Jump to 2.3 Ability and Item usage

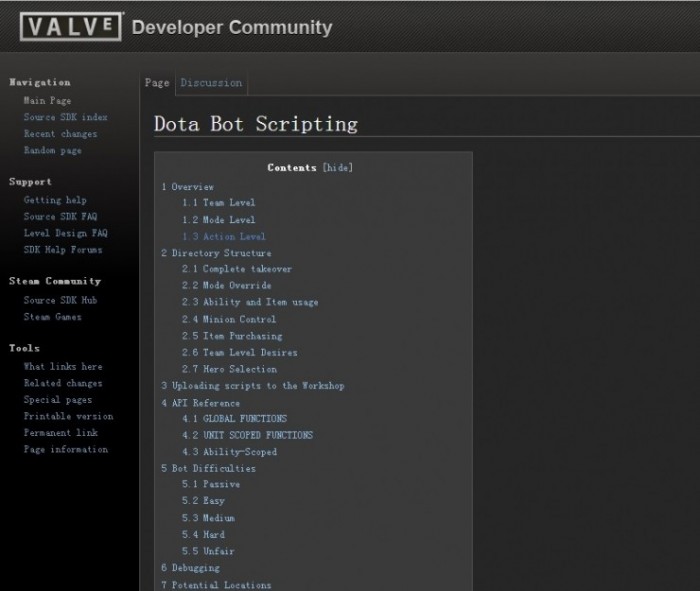pos(250,302)
